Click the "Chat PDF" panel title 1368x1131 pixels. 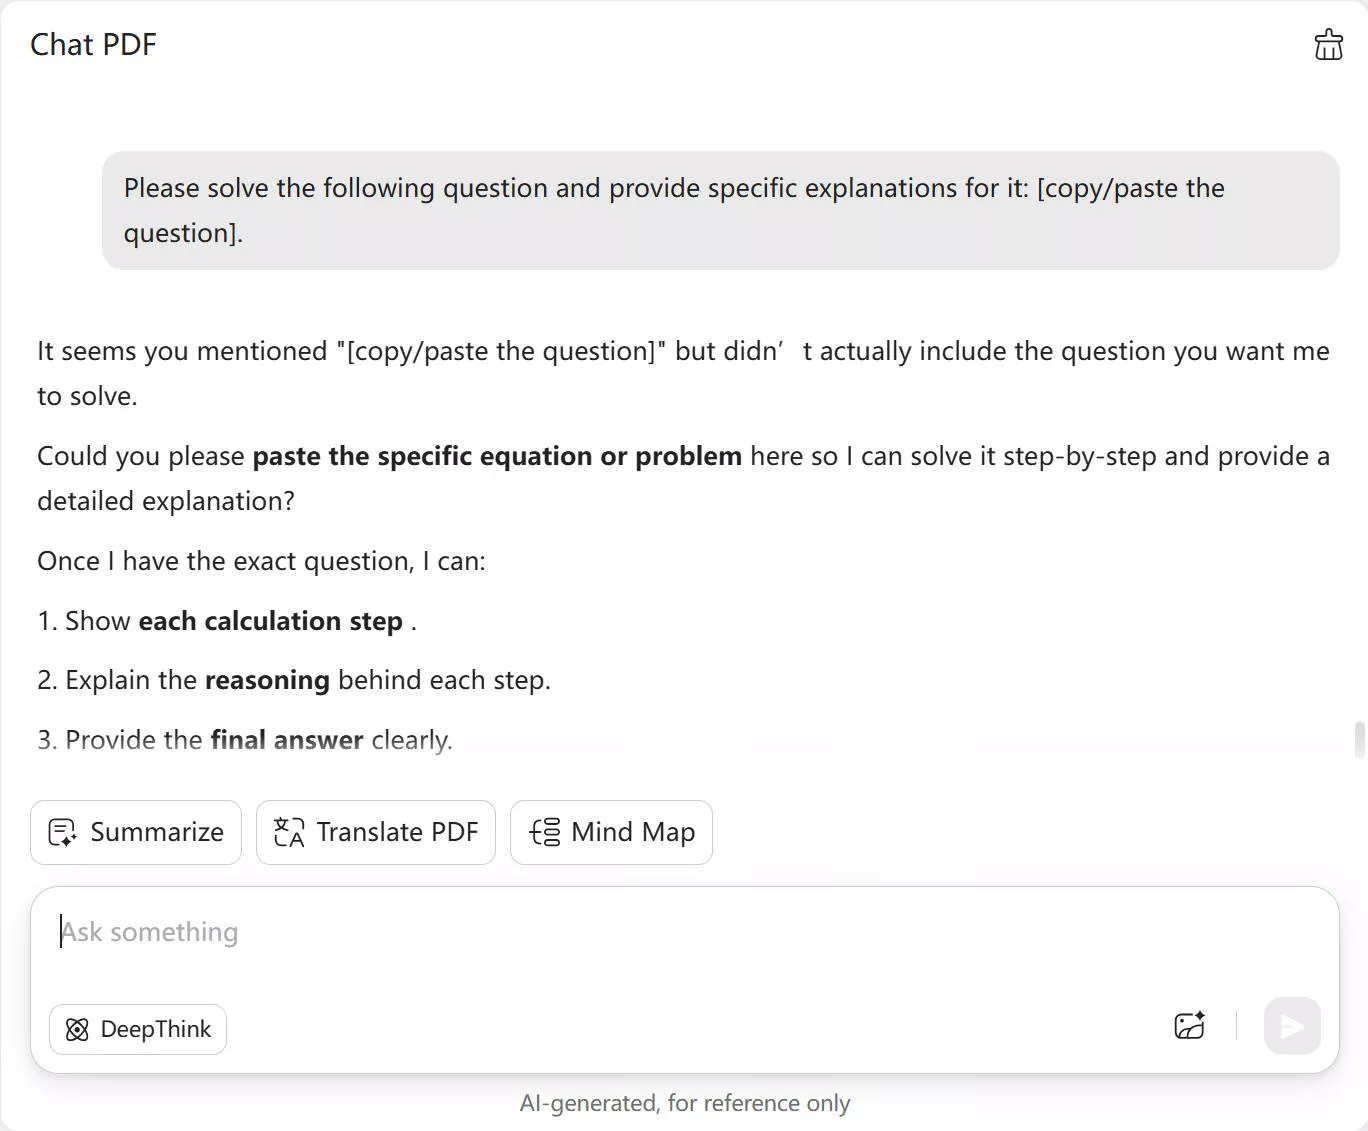click(93, 45)
